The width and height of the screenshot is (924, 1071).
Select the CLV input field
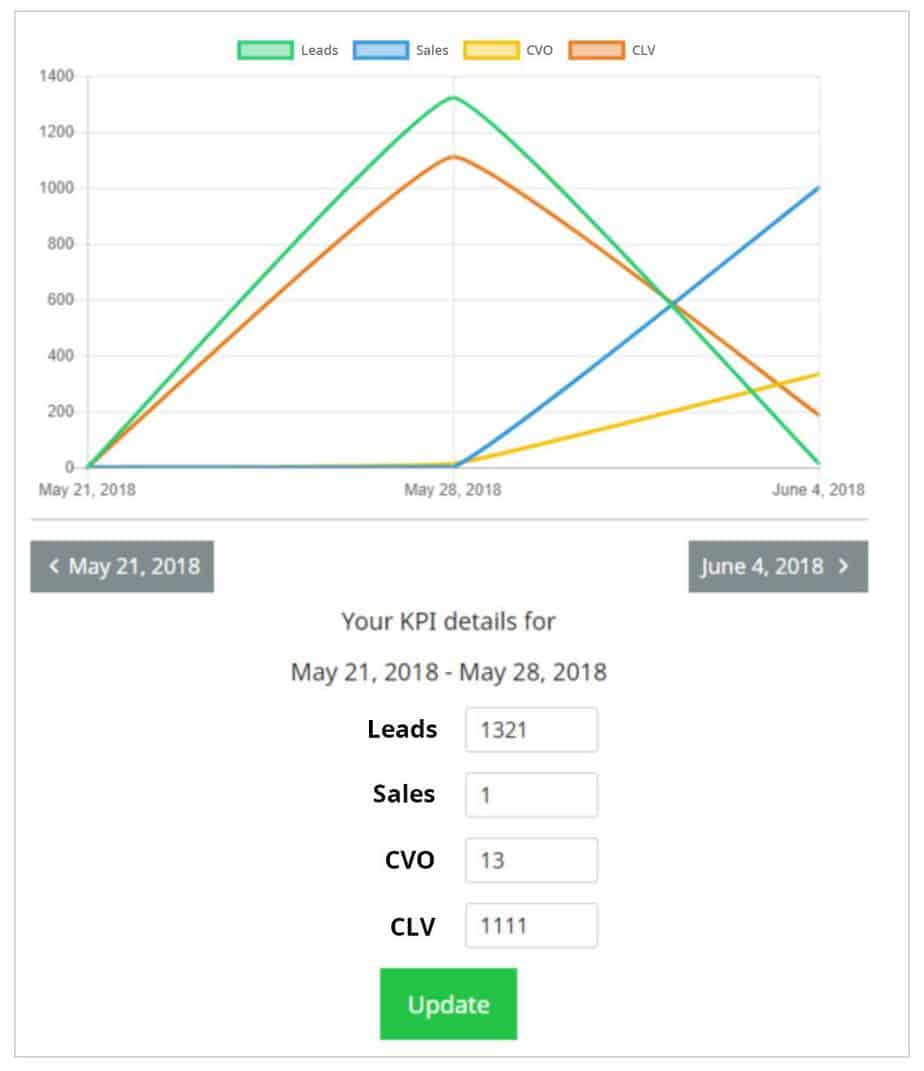coord(531,926)
